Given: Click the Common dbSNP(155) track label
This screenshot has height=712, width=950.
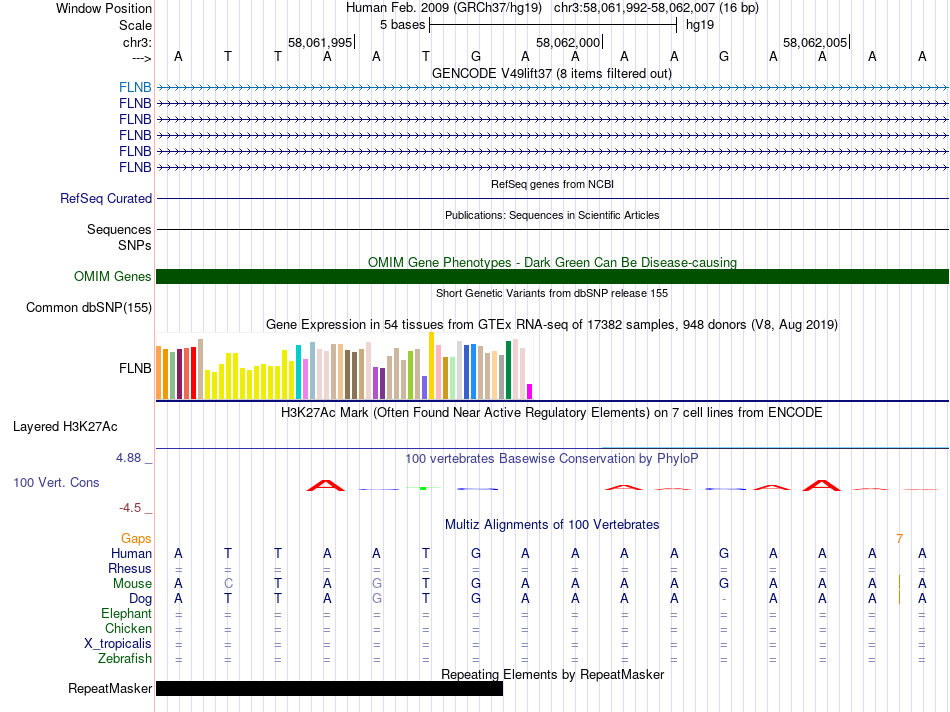Looking at the screenshot, I should pyautogui.click(x=89, y=307).
